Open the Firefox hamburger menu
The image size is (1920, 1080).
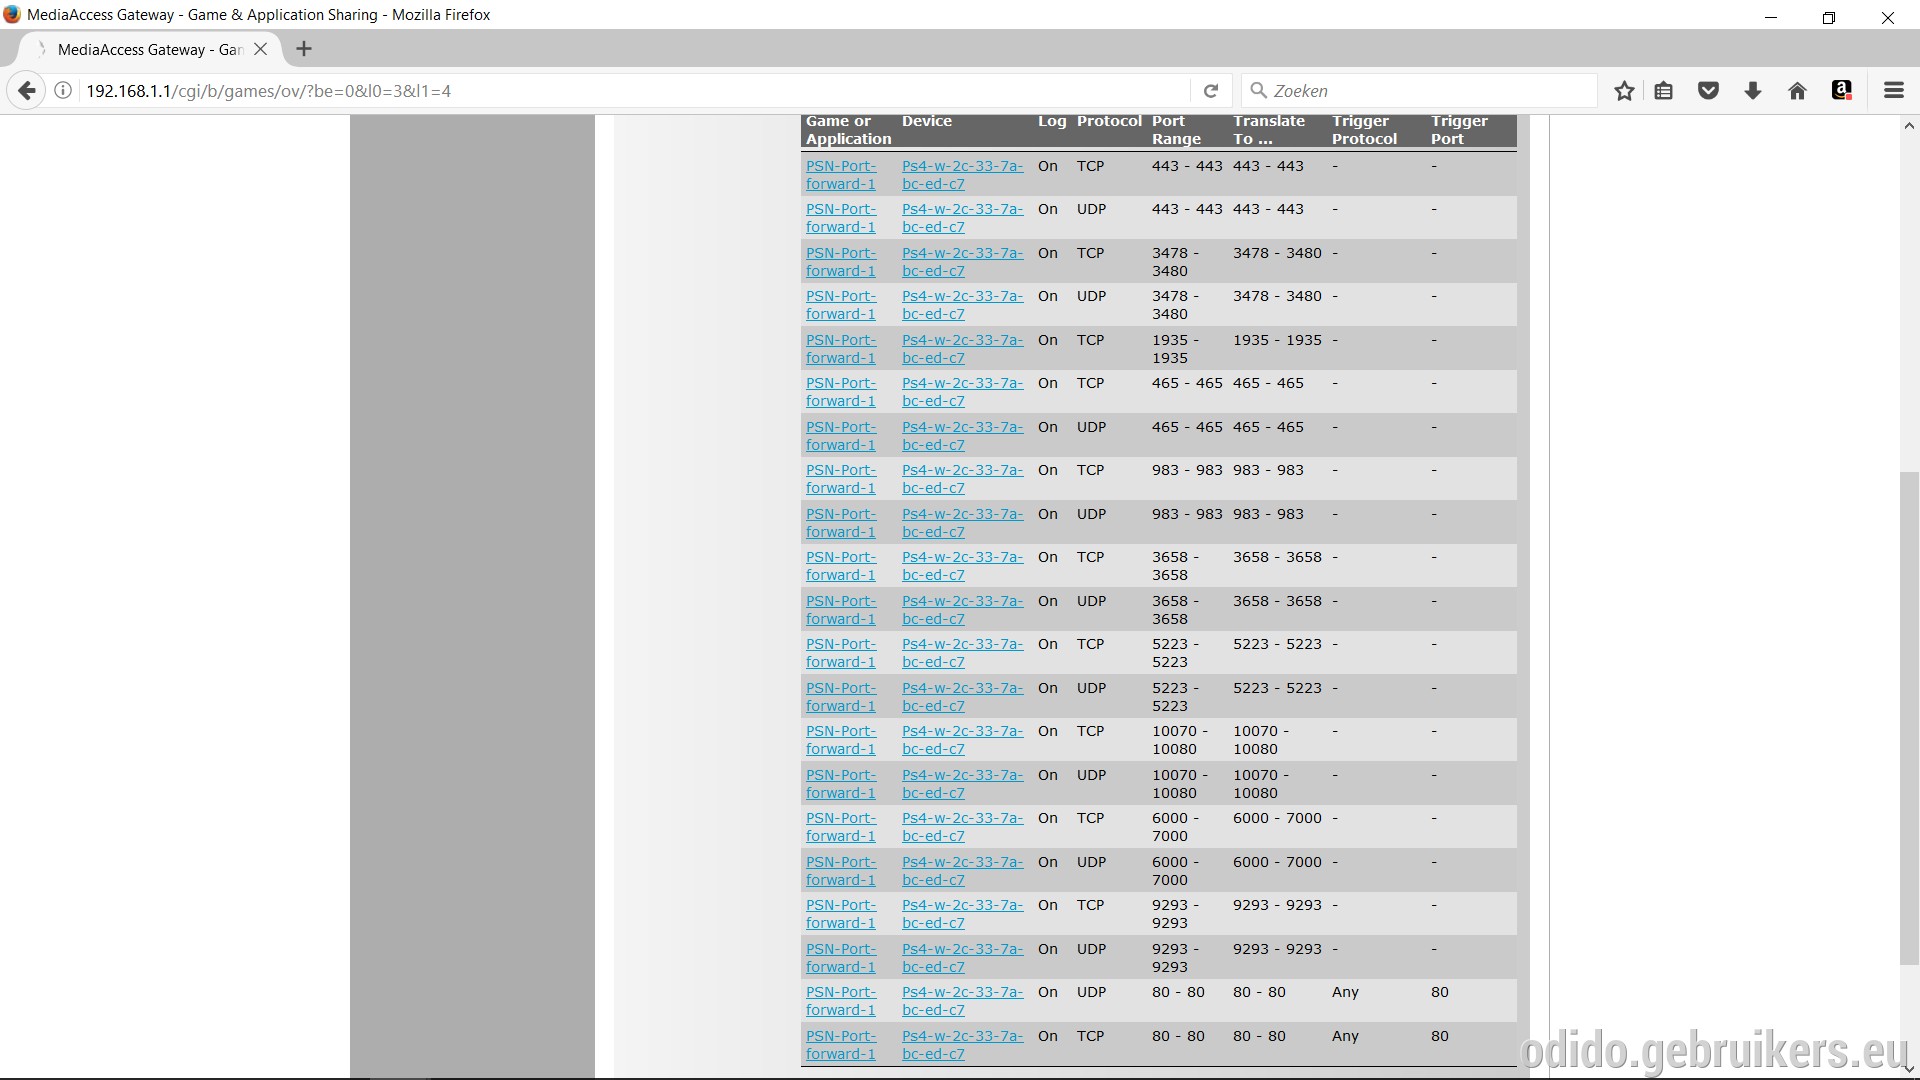point(1893,91)
